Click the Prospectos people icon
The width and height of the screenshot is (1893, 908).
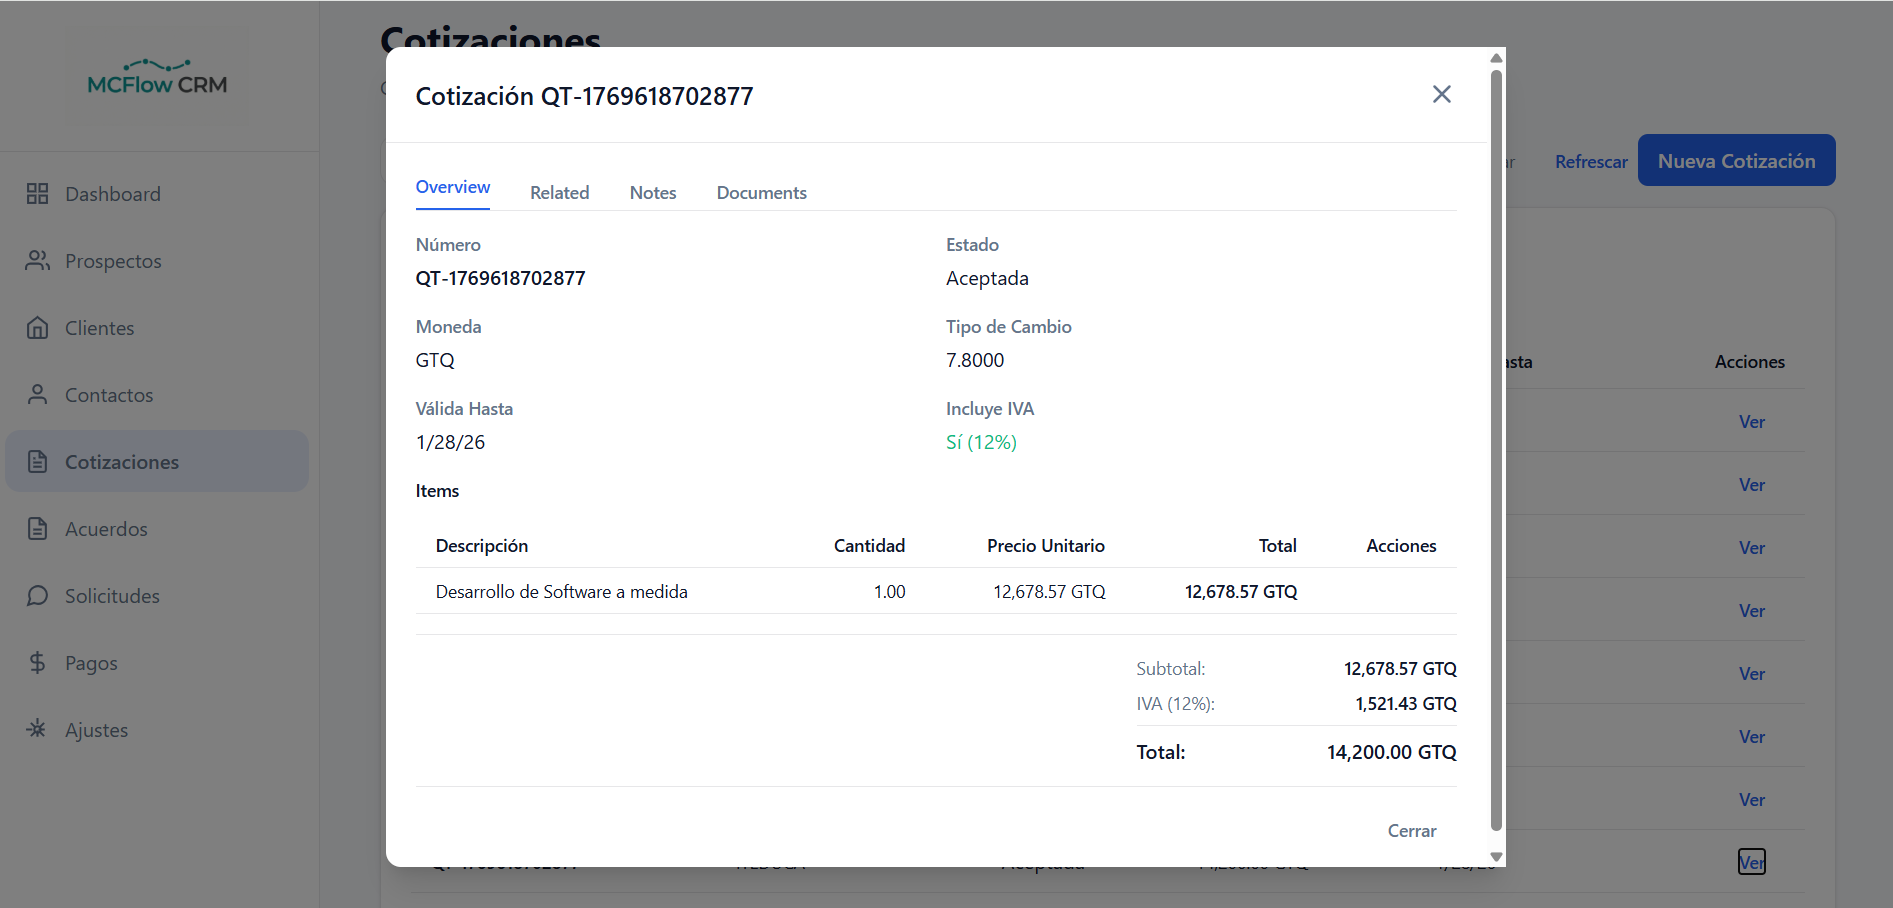click(x=37, y=261)
